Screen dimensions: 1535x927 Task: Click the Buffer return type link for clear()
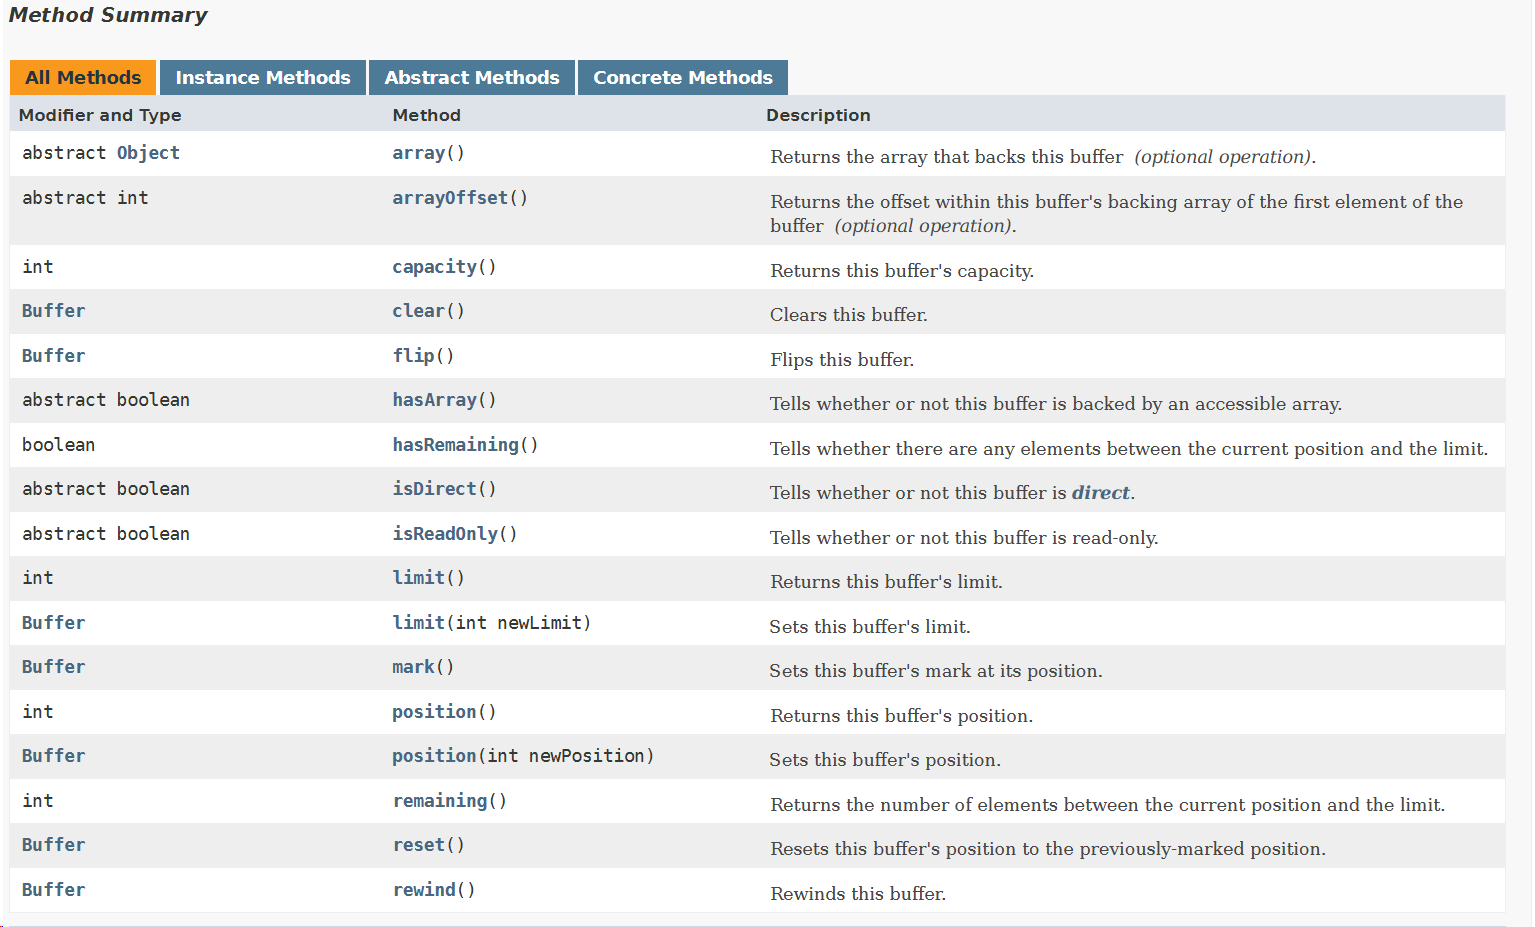53,311
